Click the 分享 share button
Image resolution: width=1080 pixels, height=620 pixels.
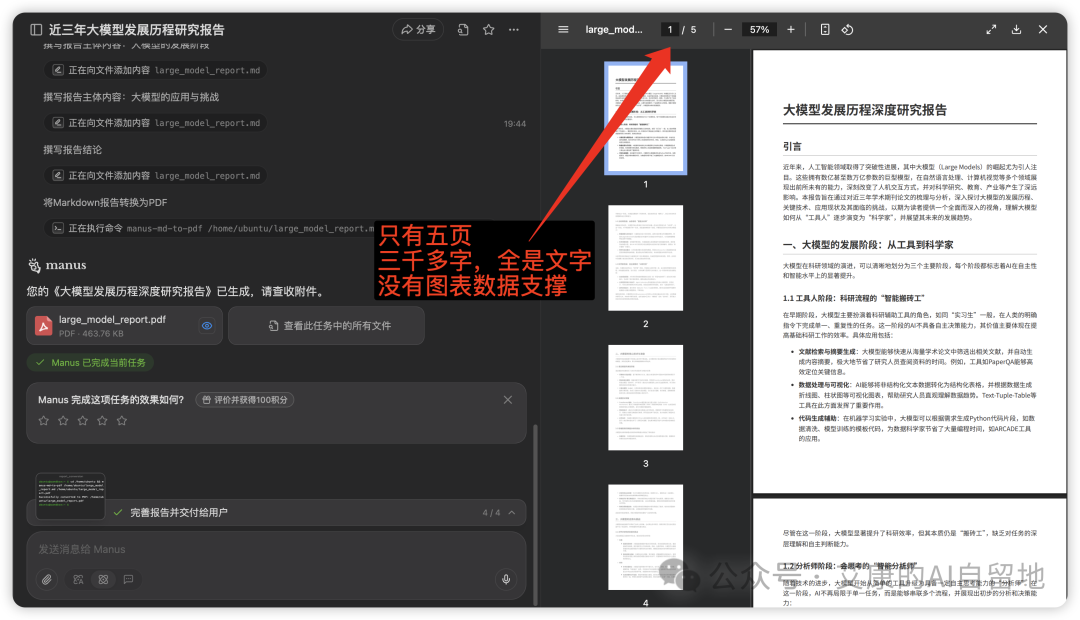coord(418,30)
